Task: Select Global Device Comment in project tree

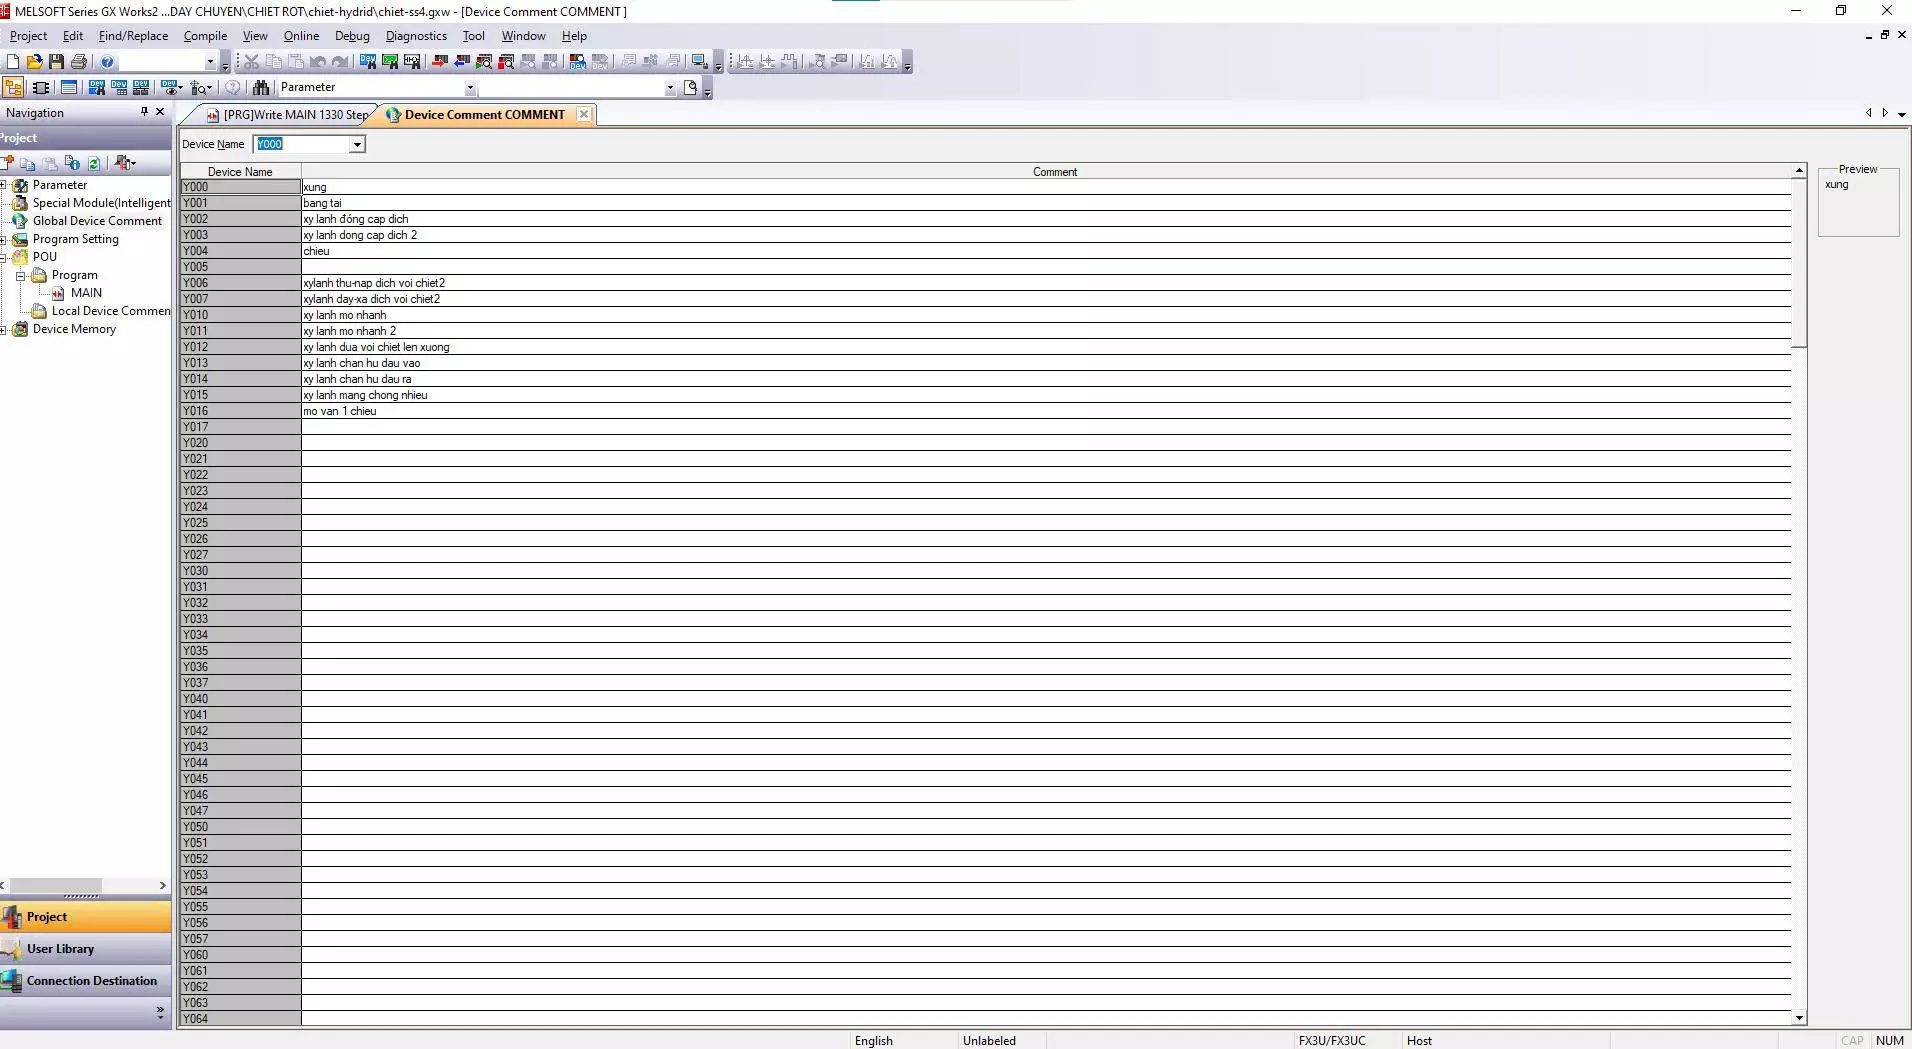Action: click(97, 221)
